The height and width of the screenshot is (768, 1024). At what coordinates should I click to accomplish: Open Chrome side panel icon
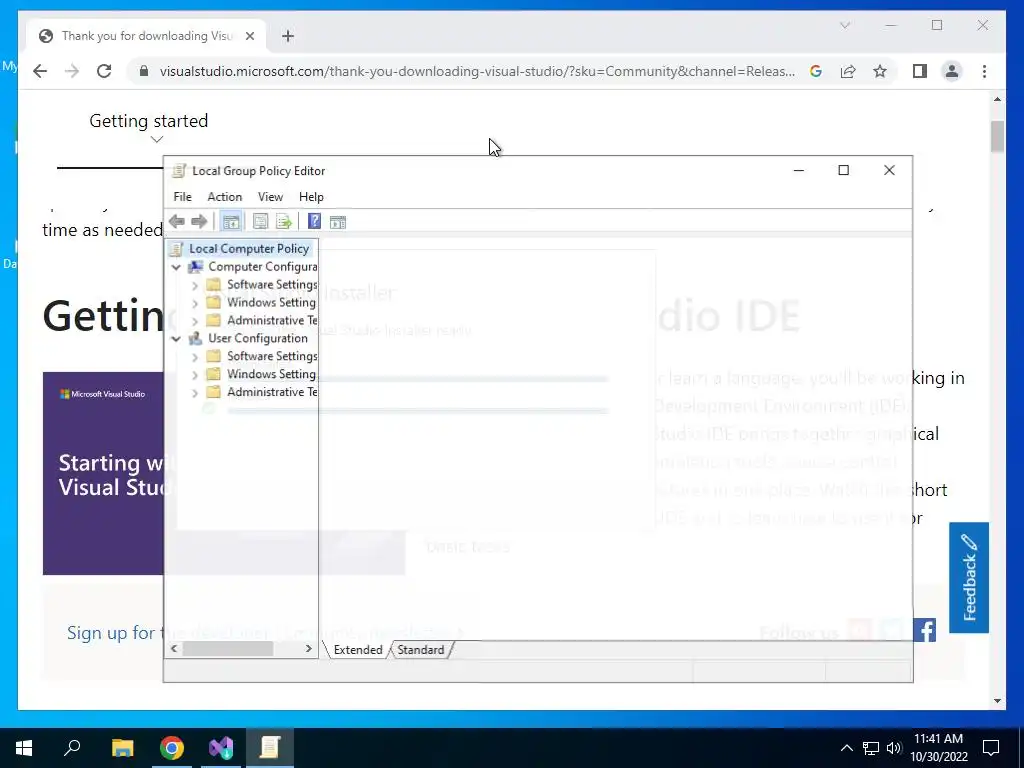920,71
